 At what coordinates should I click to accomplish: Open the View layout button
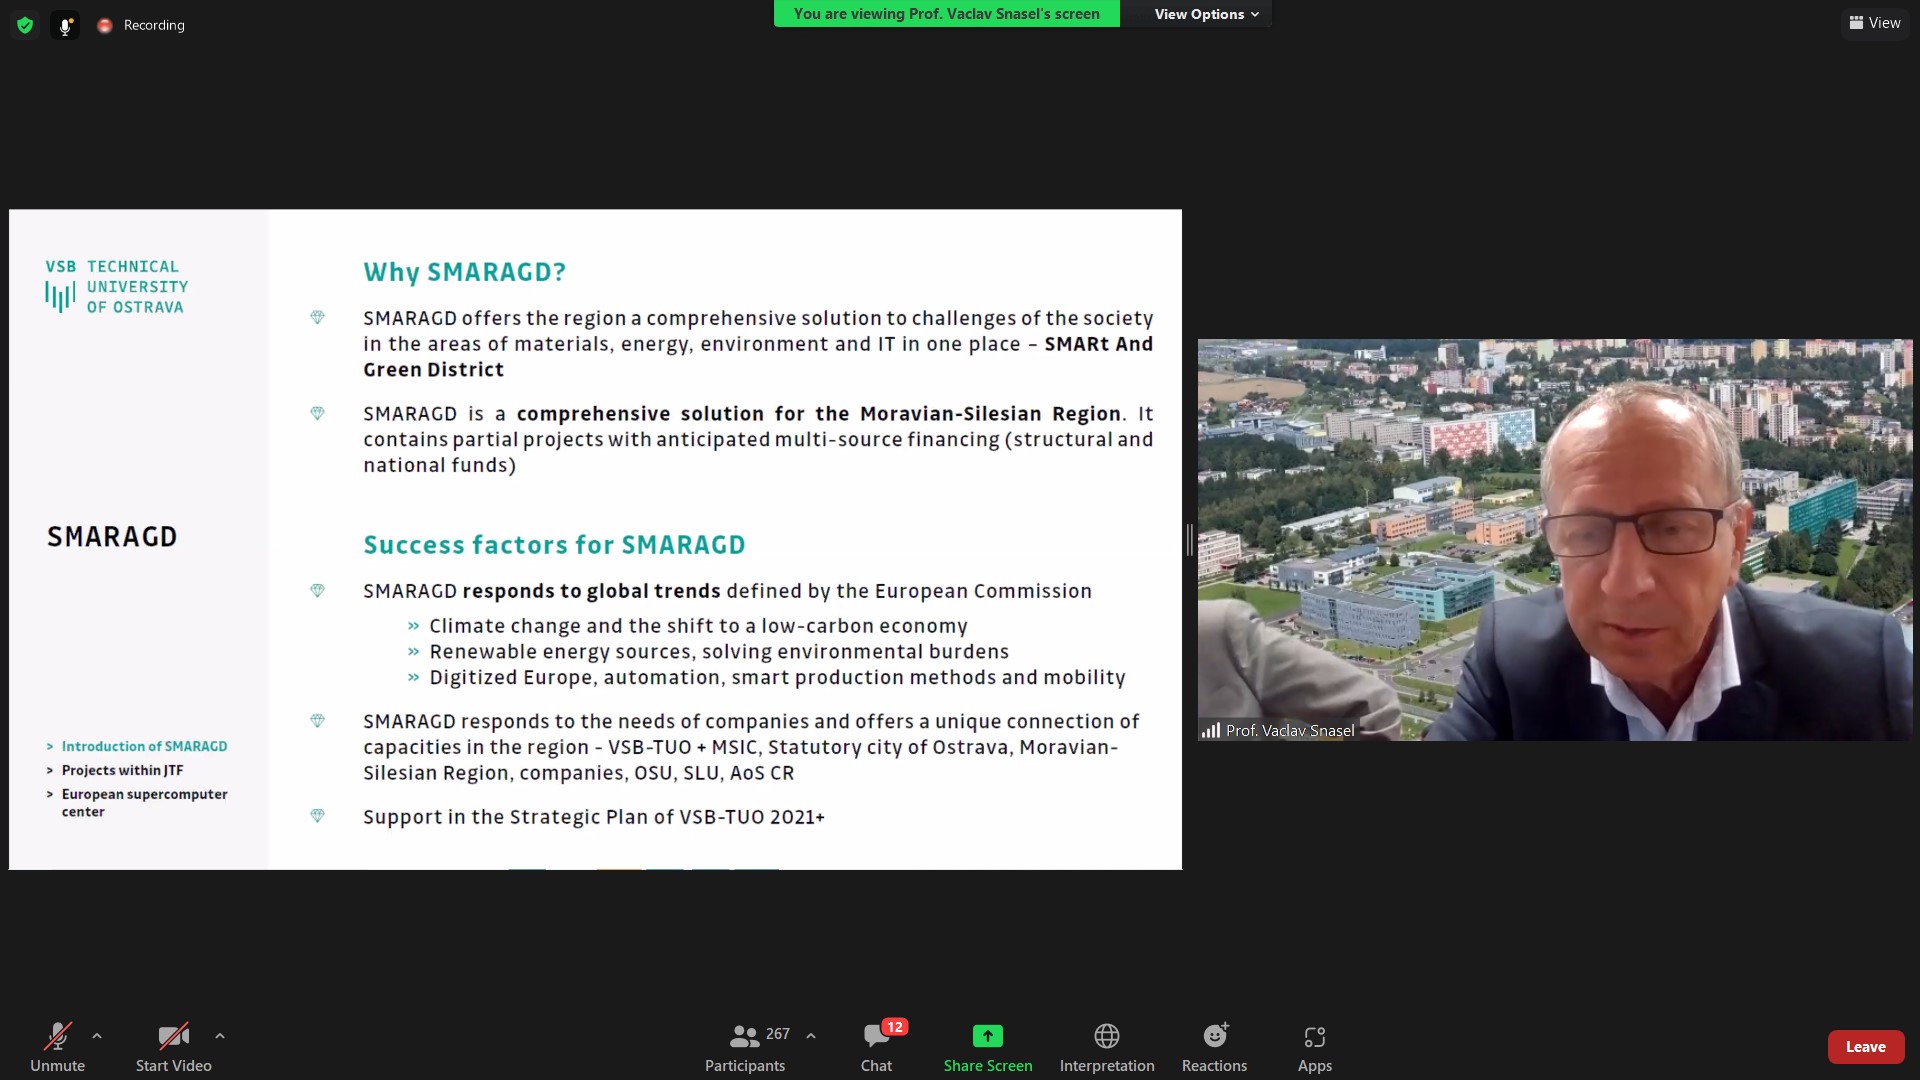click(1875, 23)
